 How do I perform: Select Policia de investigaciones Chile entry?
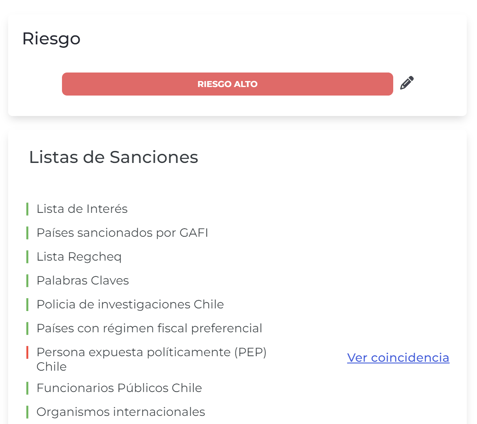pos(130,305)
